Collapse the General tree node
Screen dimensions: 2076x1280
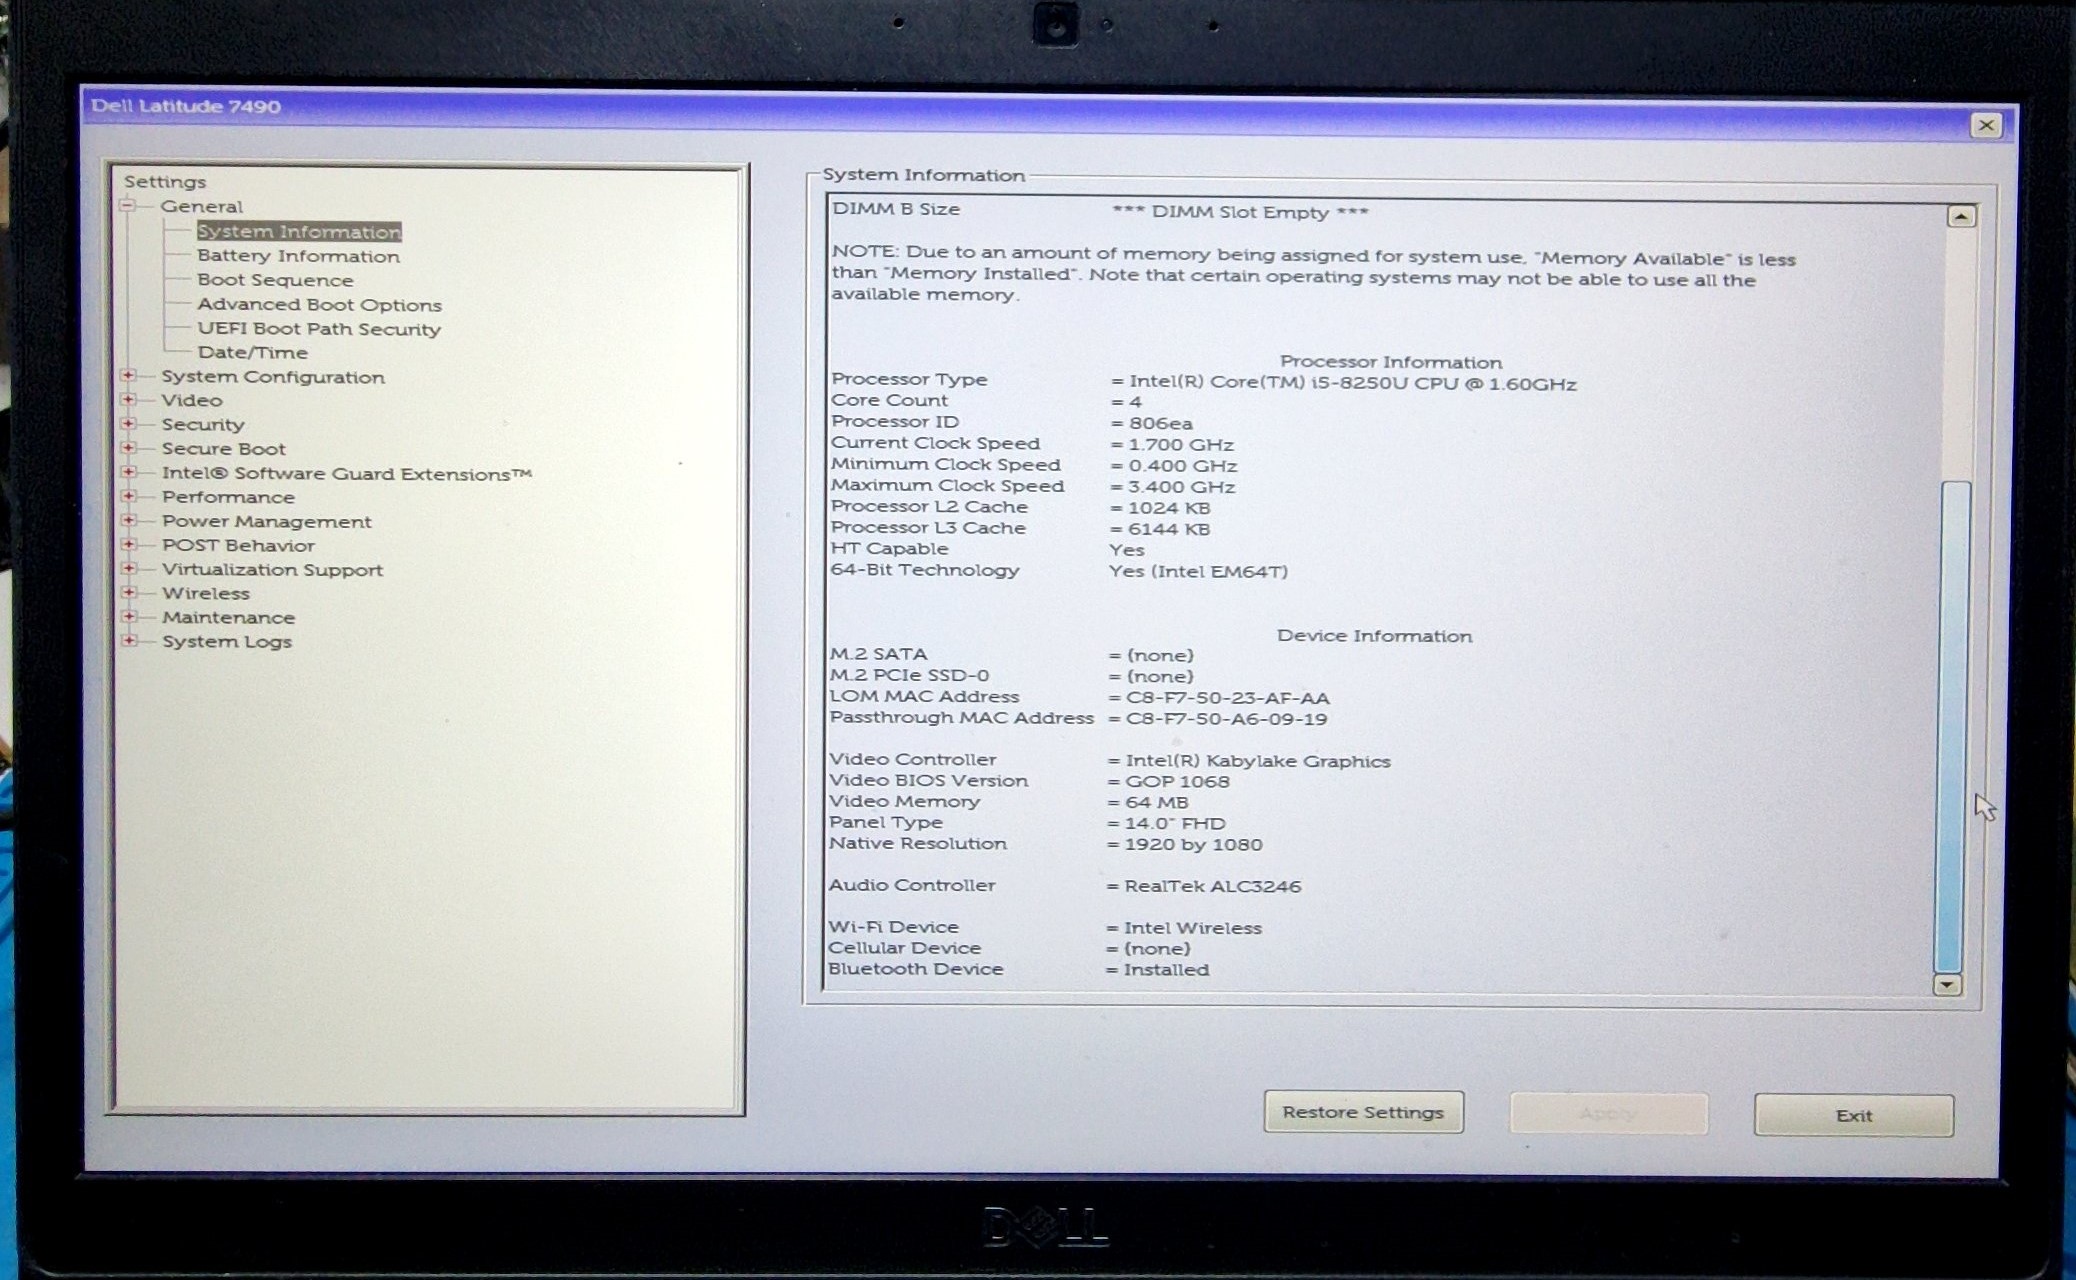tap(128, 206)
